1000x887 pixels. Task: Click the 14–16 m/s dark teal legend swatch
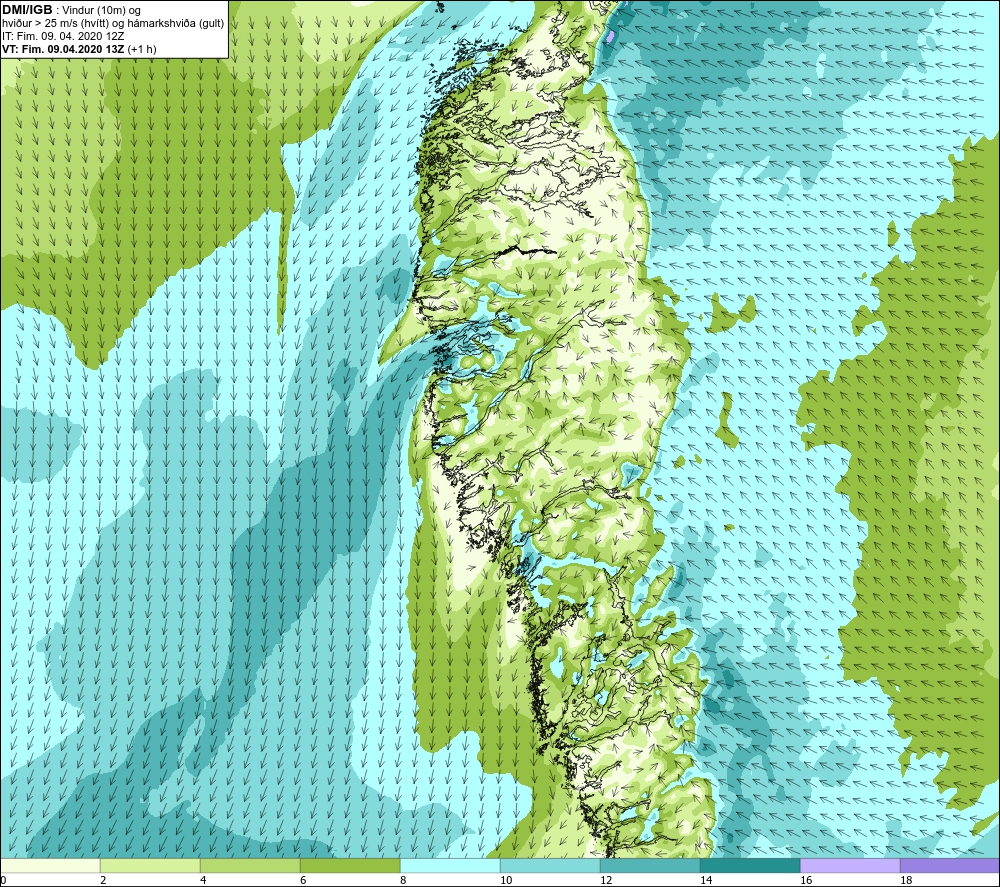pos(750,865)
